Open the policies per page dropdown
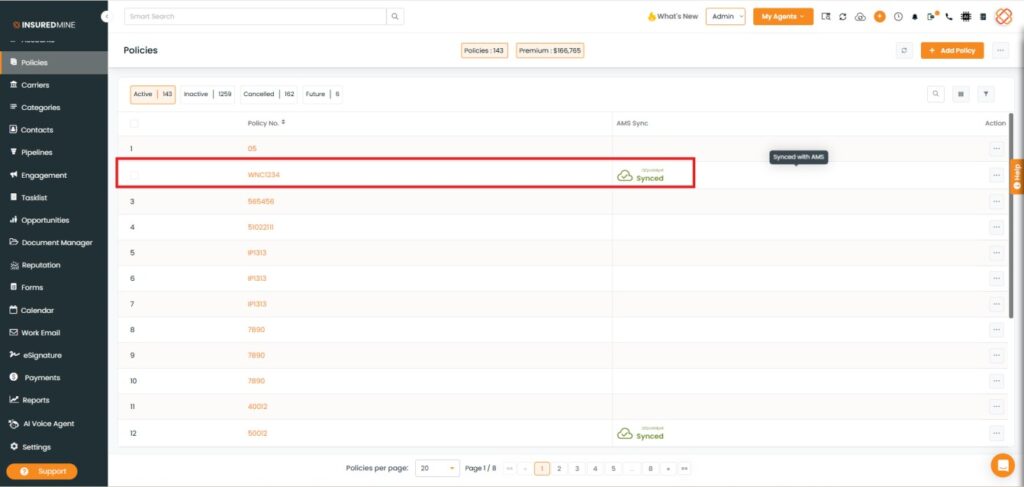 tap(438, 468)
